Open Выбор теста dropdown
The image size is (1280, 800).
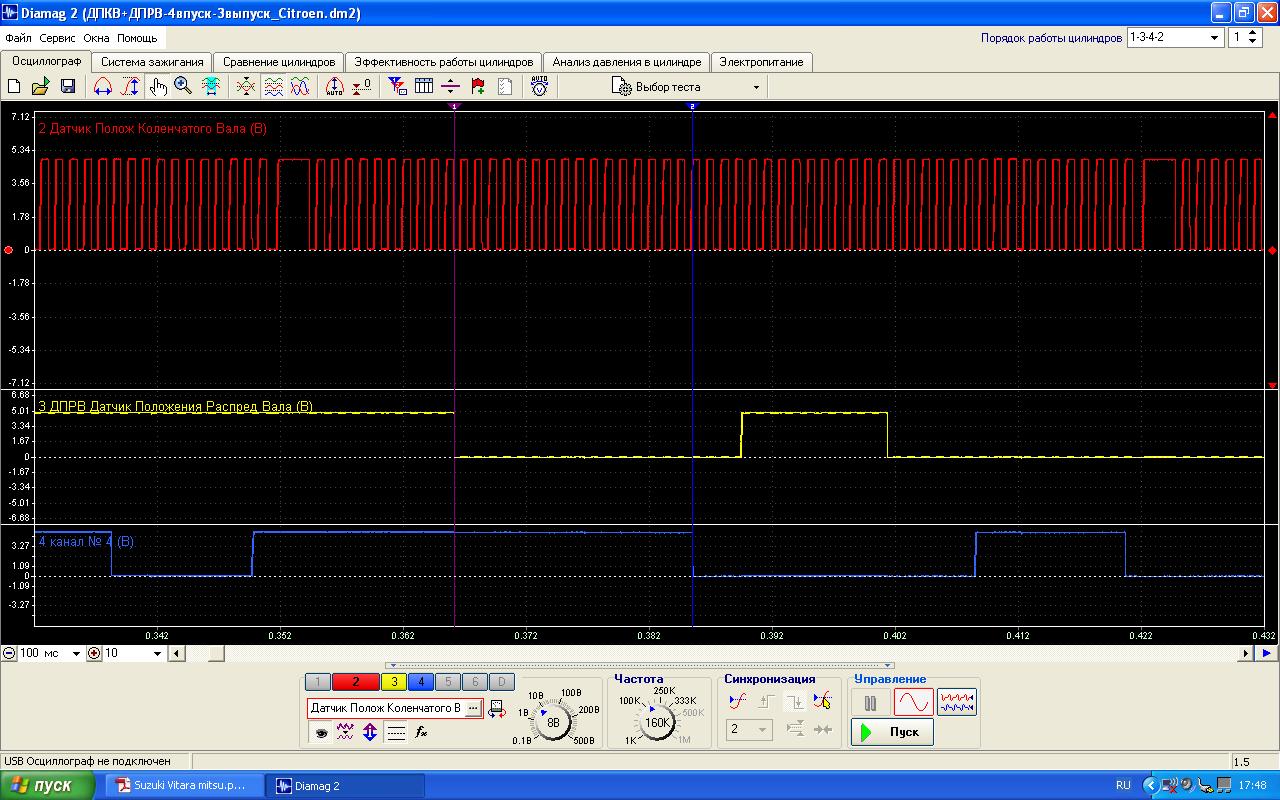tap(685, 87)
